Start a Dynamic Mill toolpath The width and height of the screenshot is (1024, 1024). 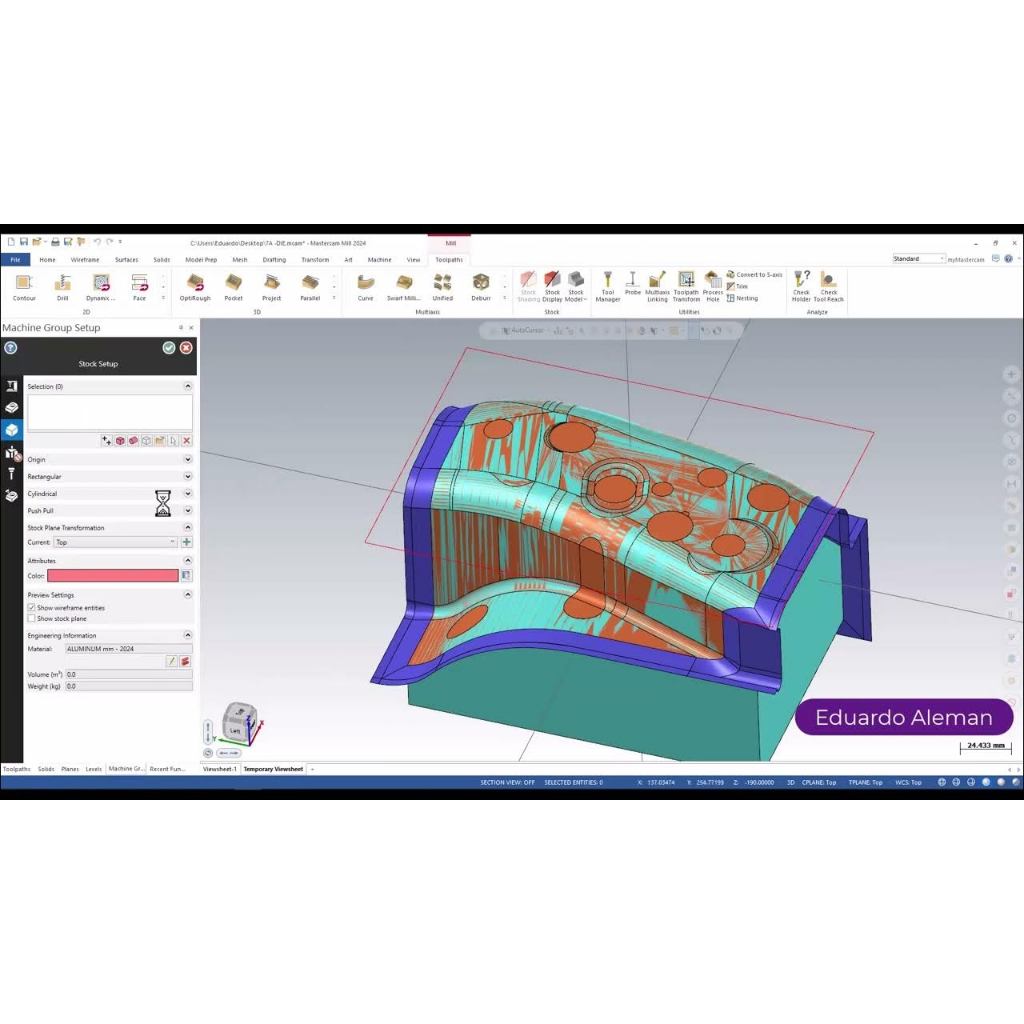tap(101, 287)
